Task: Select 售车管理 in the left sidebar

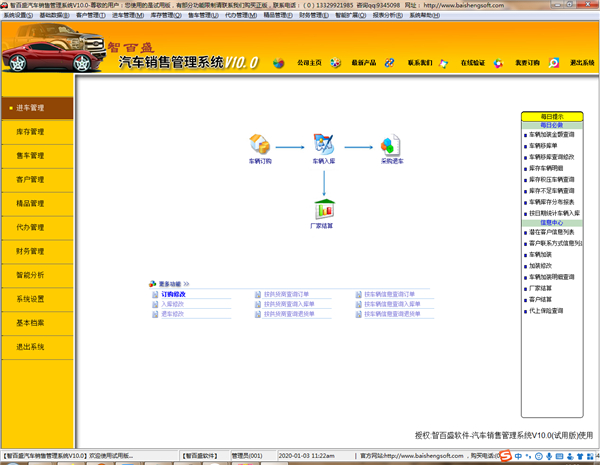Action: click(x=38, y=156)
